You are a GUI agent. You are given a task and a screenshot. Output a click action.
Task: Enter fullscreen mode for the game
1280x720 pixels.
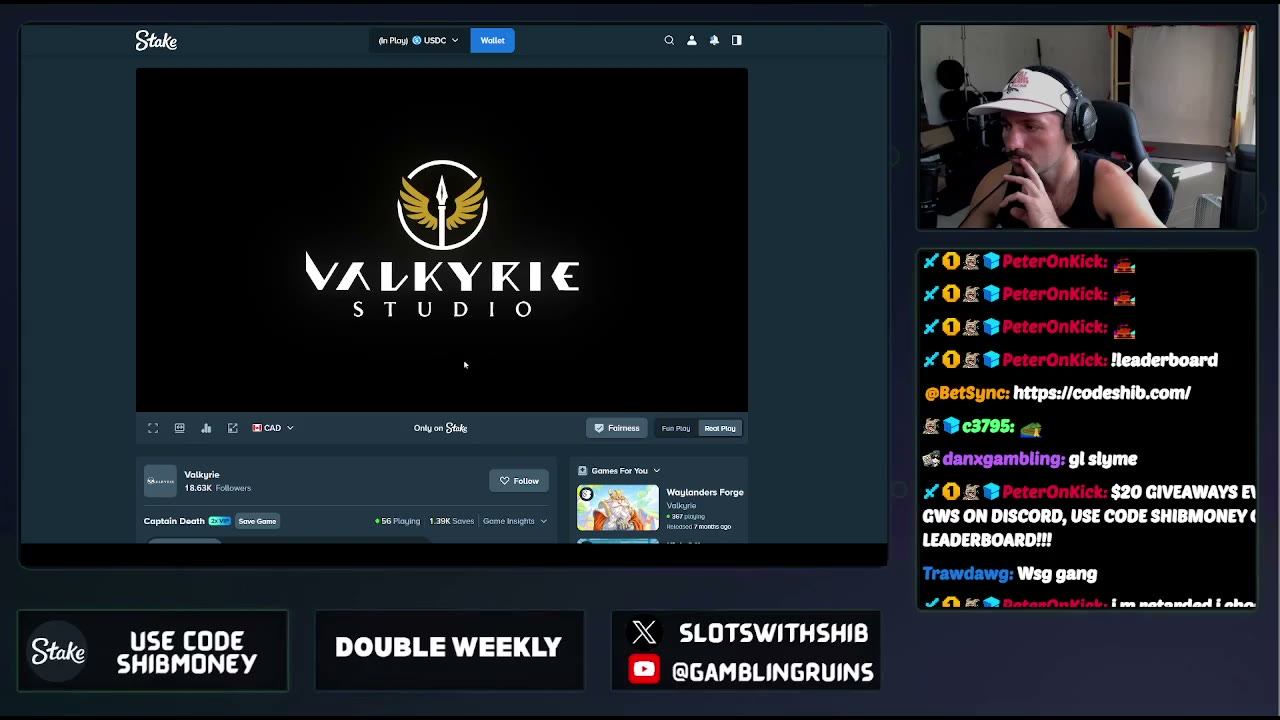(153, 428)
